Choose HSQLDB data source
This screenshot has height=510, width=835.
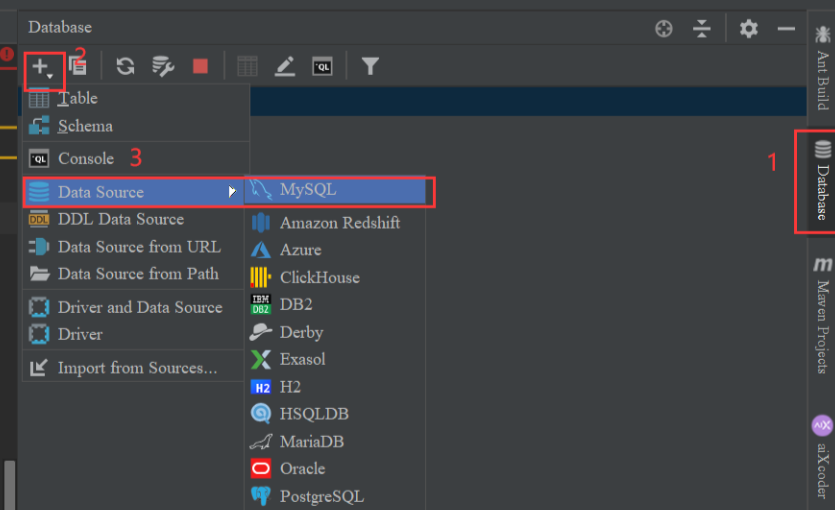pyautogui.click(x=335, y=414)
